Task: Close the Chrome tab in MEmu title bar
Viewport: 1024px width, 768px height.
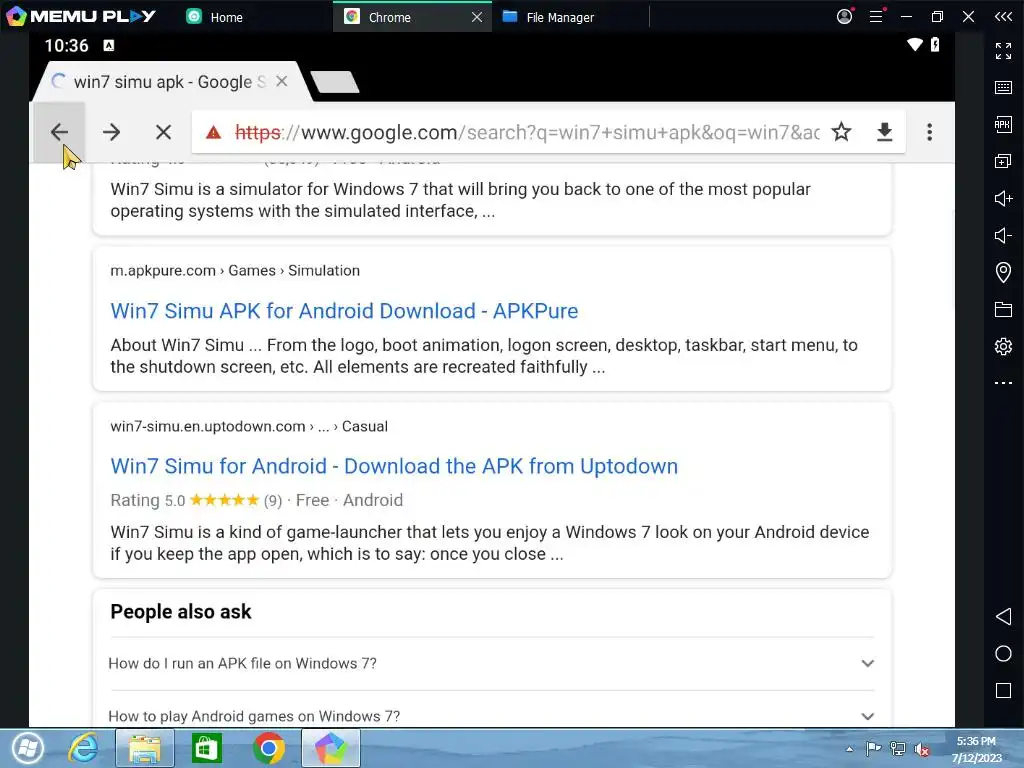Action: click(x=477, y=17)
